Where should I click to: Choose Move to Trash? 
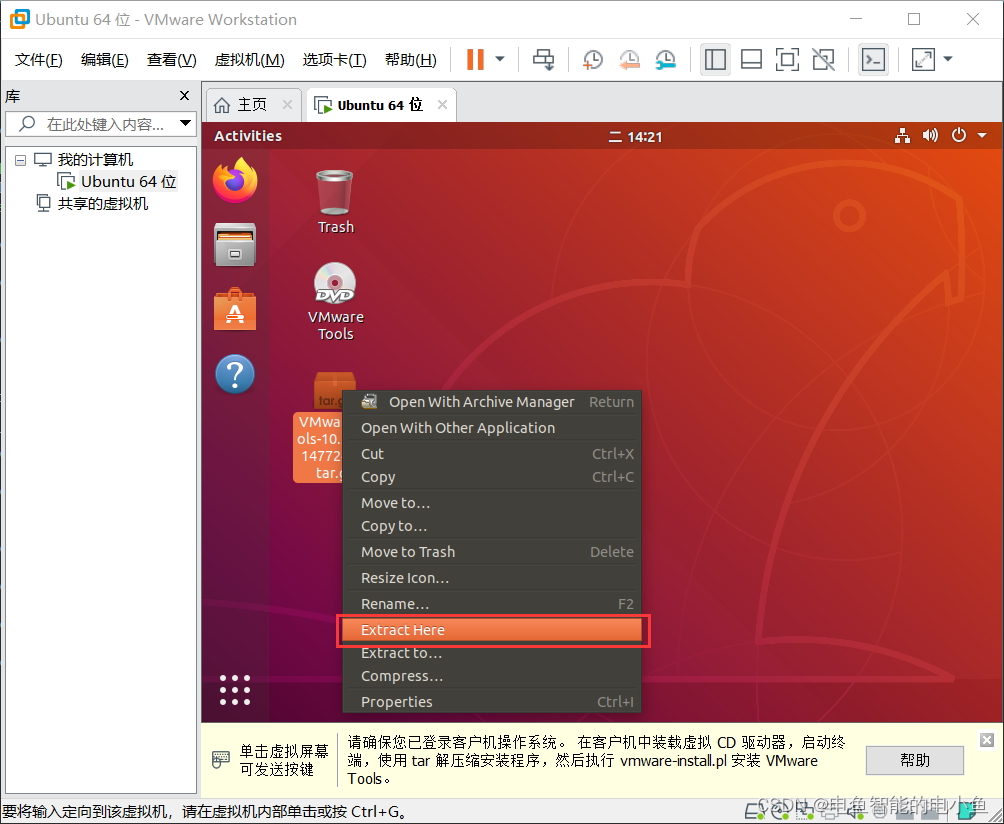(492, 552)
